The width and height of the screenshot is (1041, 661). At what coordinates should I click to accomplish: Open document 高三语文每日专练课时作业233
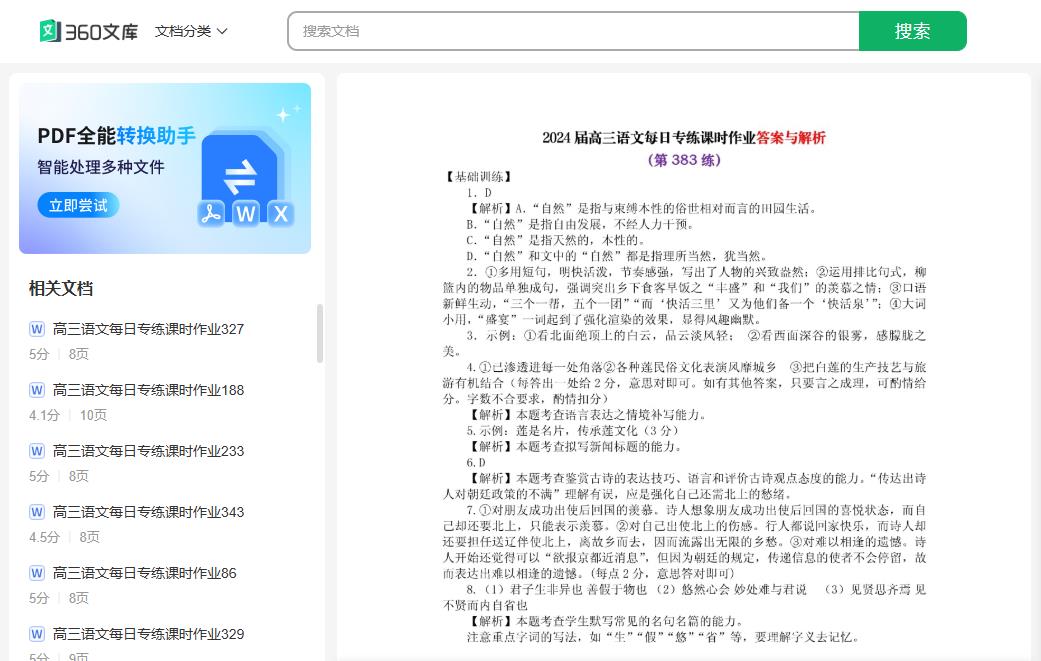coord(148,451)
